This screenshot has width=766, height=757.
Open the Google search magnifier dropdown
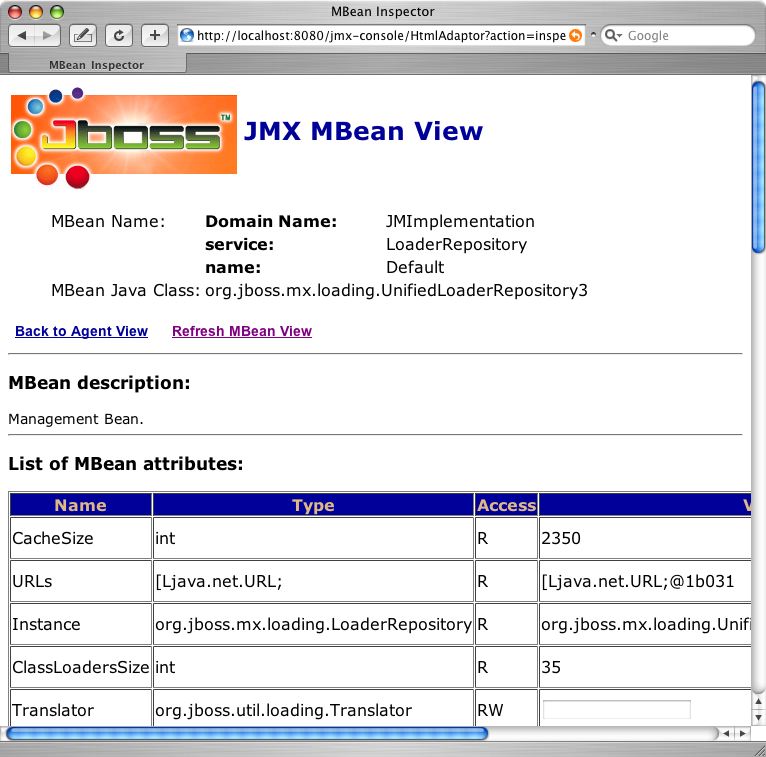coord(613,35)
